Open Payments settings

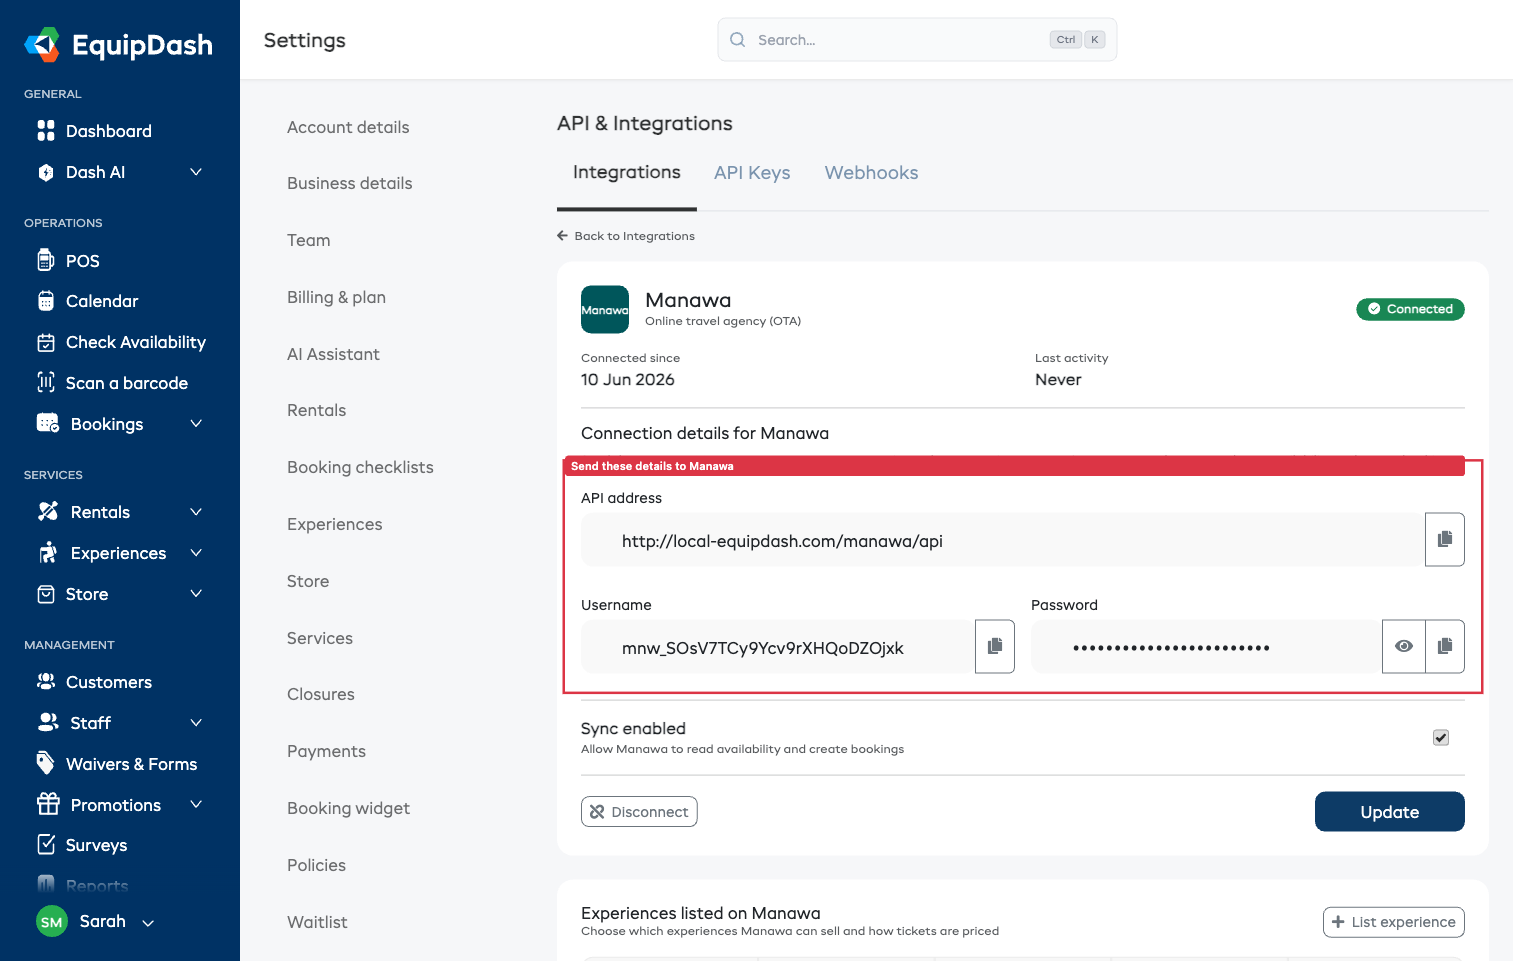coord(326,751)
